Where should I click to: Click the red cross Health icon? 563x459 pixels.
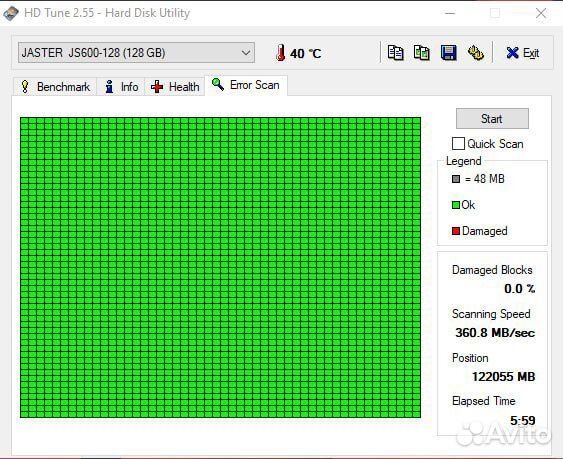click(157, 87)
